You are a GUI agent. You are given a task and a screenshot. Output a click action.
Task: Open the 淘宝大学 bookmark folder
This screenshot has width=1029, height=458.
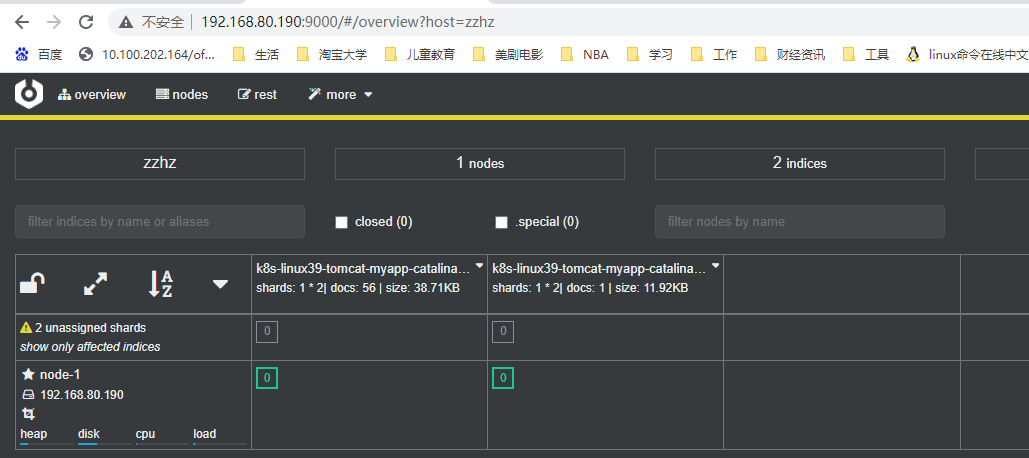pos(331,54)
